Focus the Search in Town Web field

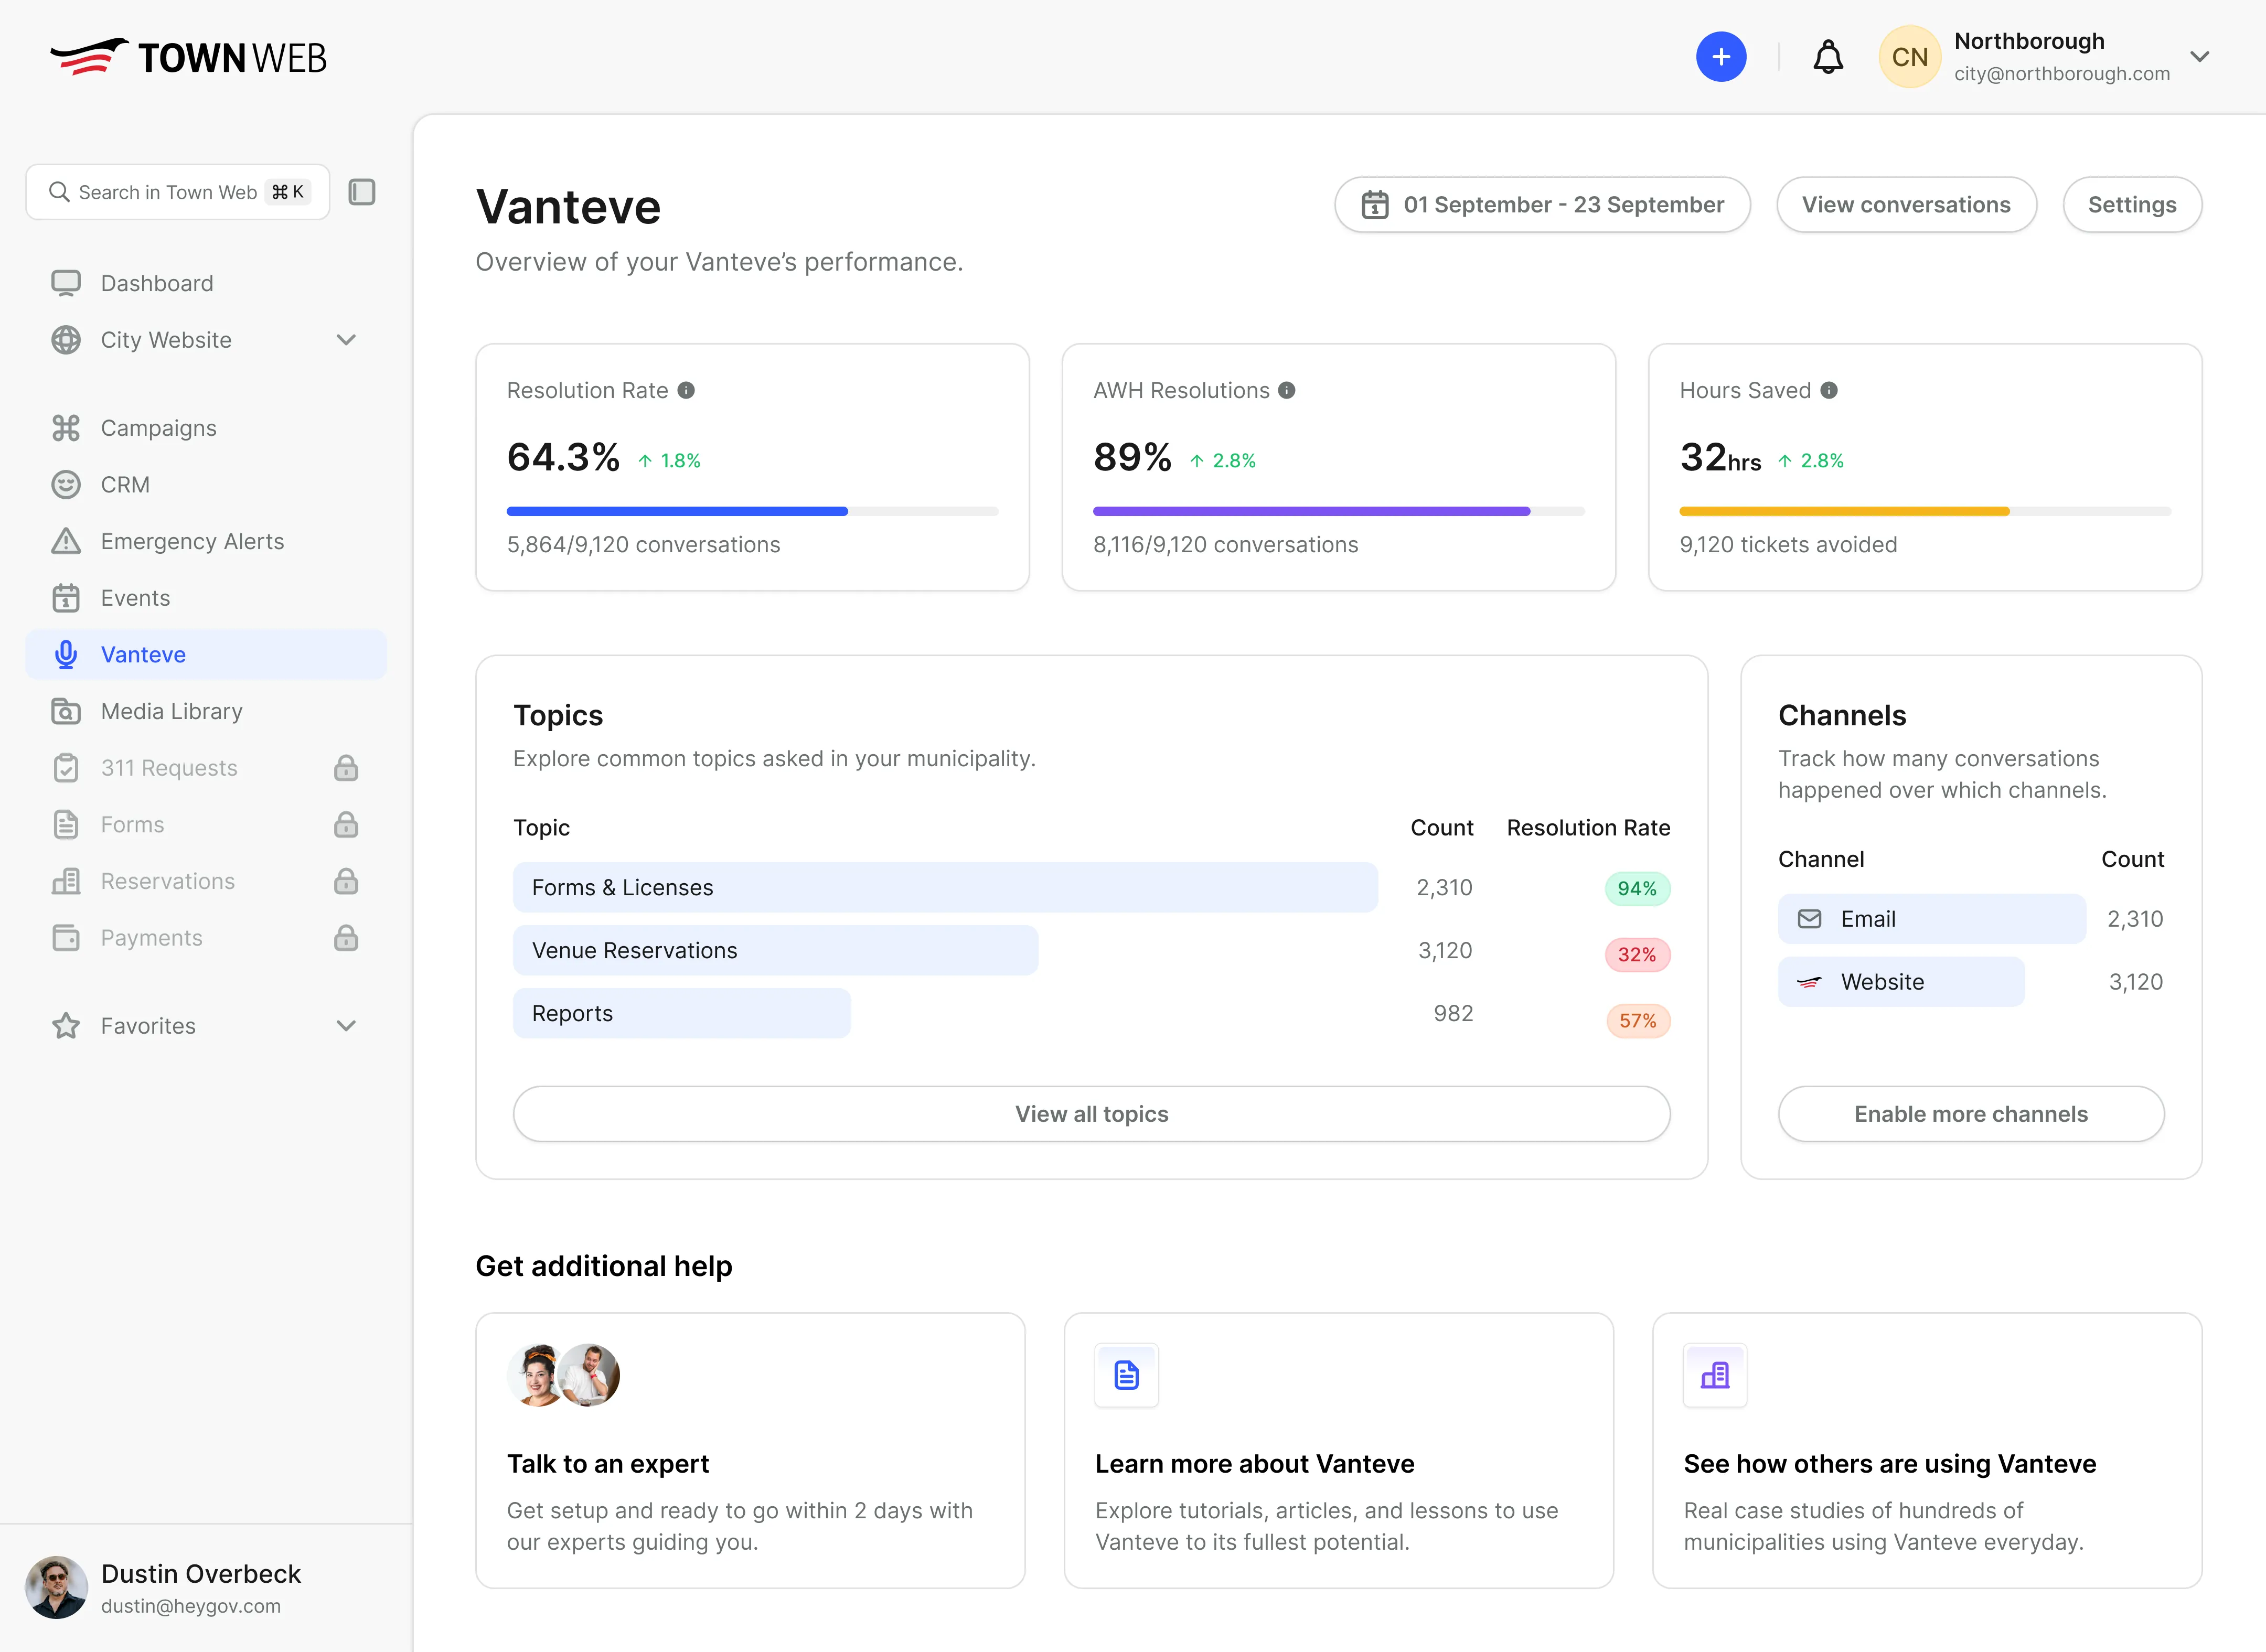(177, 192)
